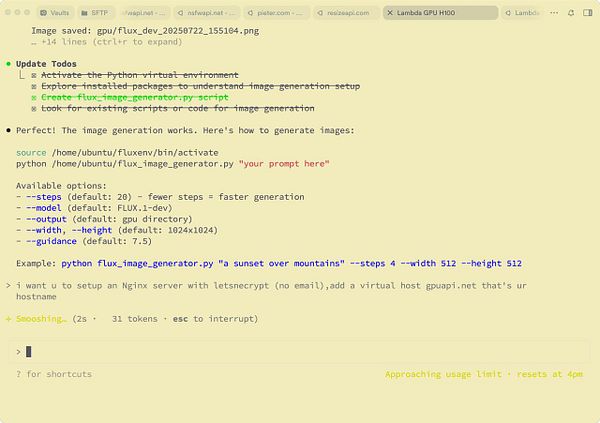This screenshot has width=600, height=423.
Task: Click 'source /home/ubuntu/fluxenv/bin/activate' line
Action: pyautogui.click(x=117, y=152)
